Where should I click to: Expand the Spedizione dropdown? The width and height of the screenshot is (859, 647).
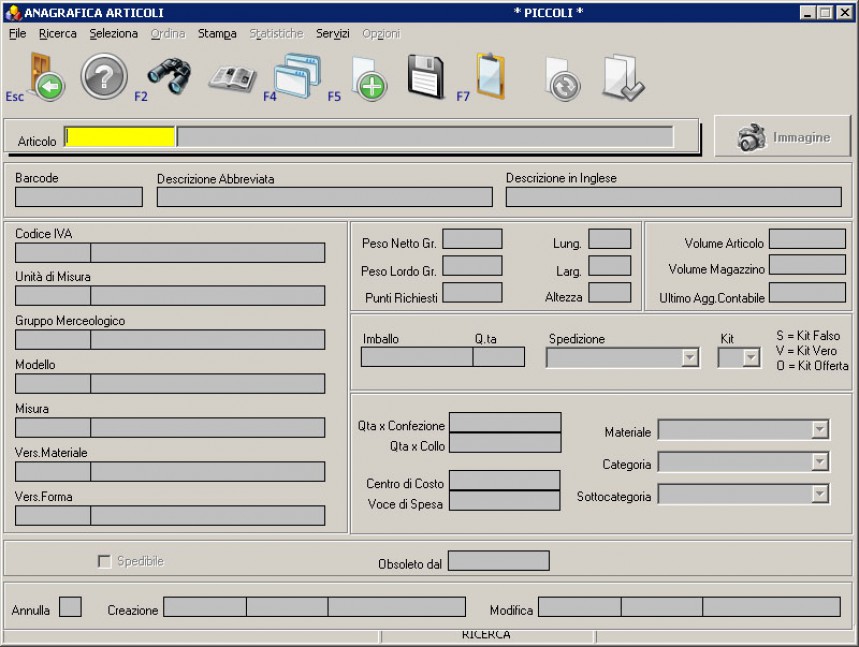(689, 358)
